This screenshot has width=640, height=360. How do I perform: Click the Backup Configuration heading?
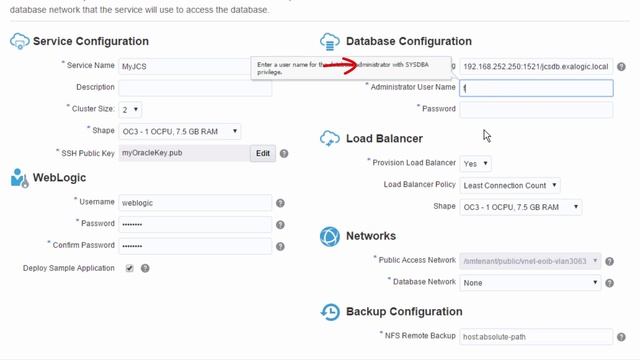[x=404, y=311]
